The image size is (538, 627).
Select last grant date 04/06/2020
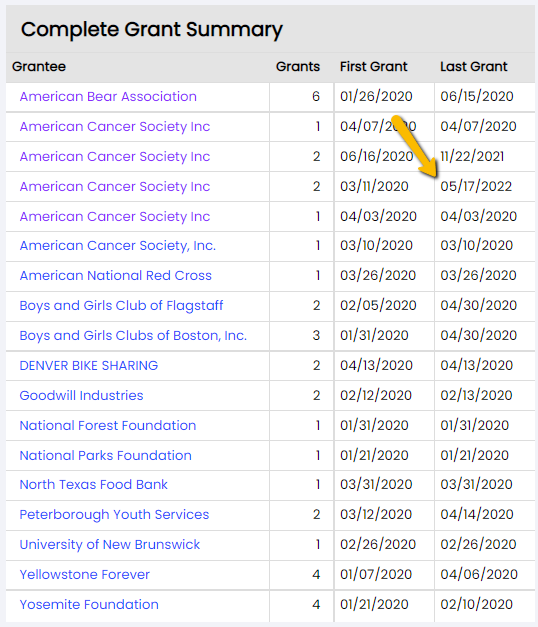[x=479, y=575]
